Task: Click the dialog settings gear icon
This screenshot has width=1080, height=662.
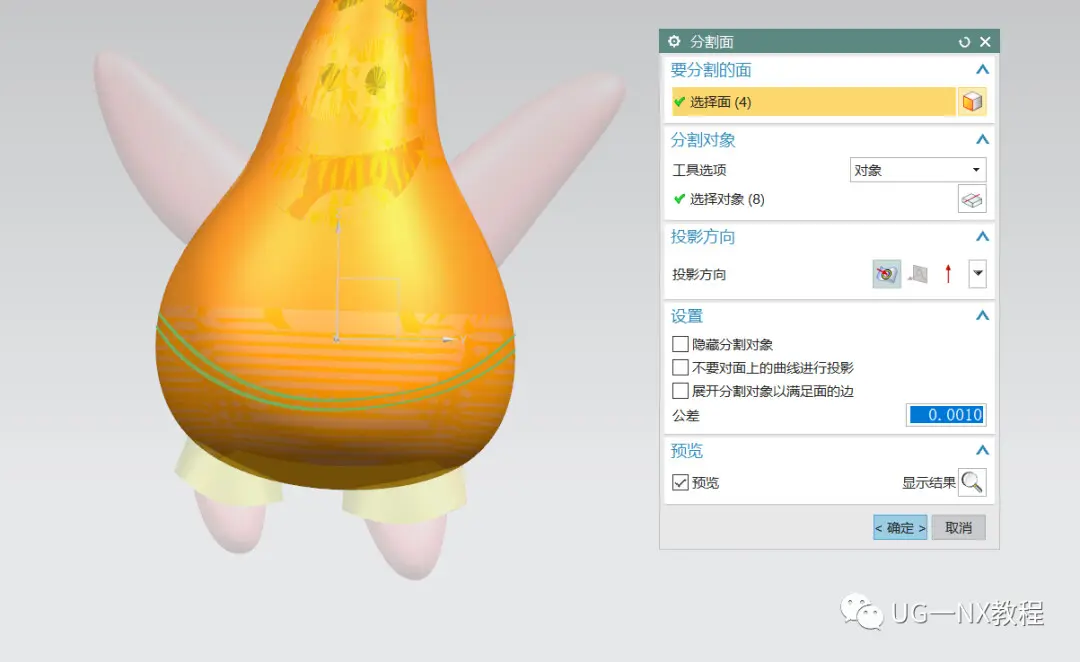Action: click(674, 41)
